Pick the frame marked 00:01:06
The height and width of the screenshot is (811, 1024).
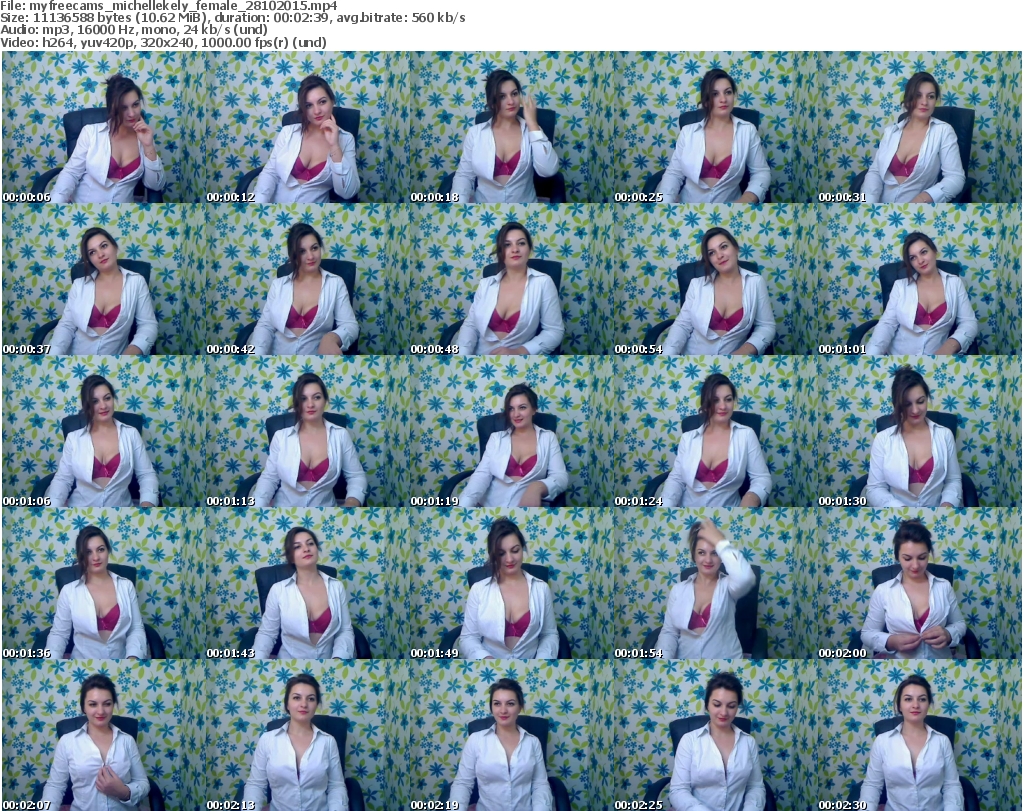click(104, 432)
